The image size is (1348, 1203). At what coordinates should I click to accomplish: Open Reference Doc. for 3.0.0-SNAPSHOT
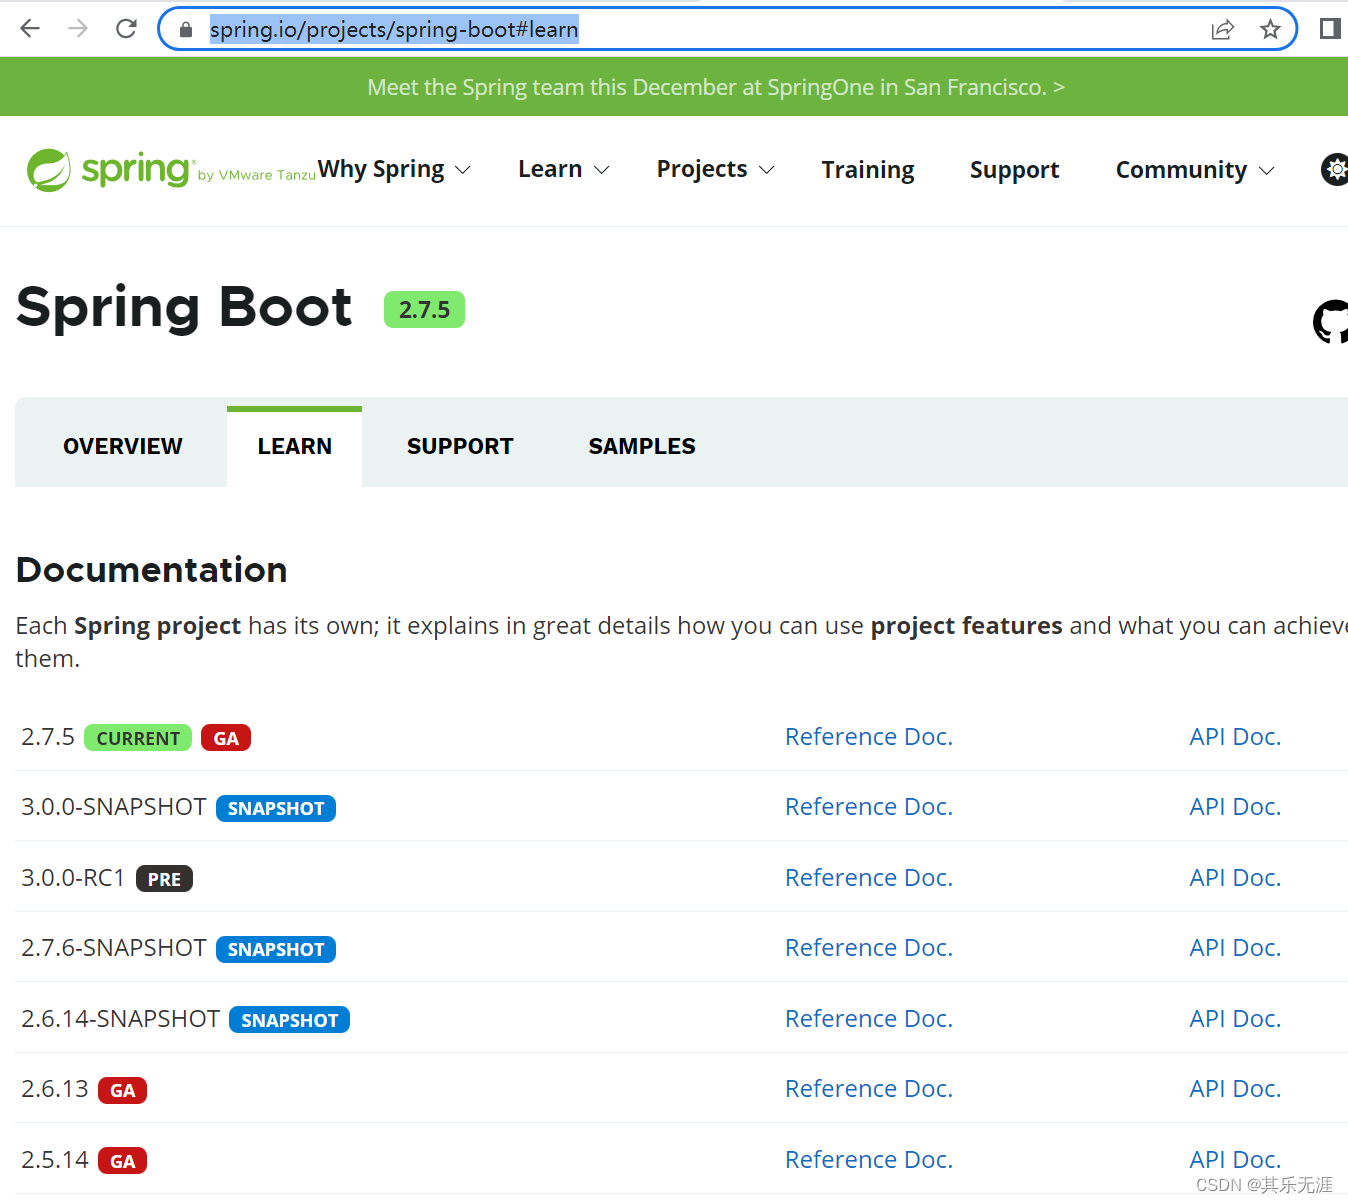click(869, 807)
